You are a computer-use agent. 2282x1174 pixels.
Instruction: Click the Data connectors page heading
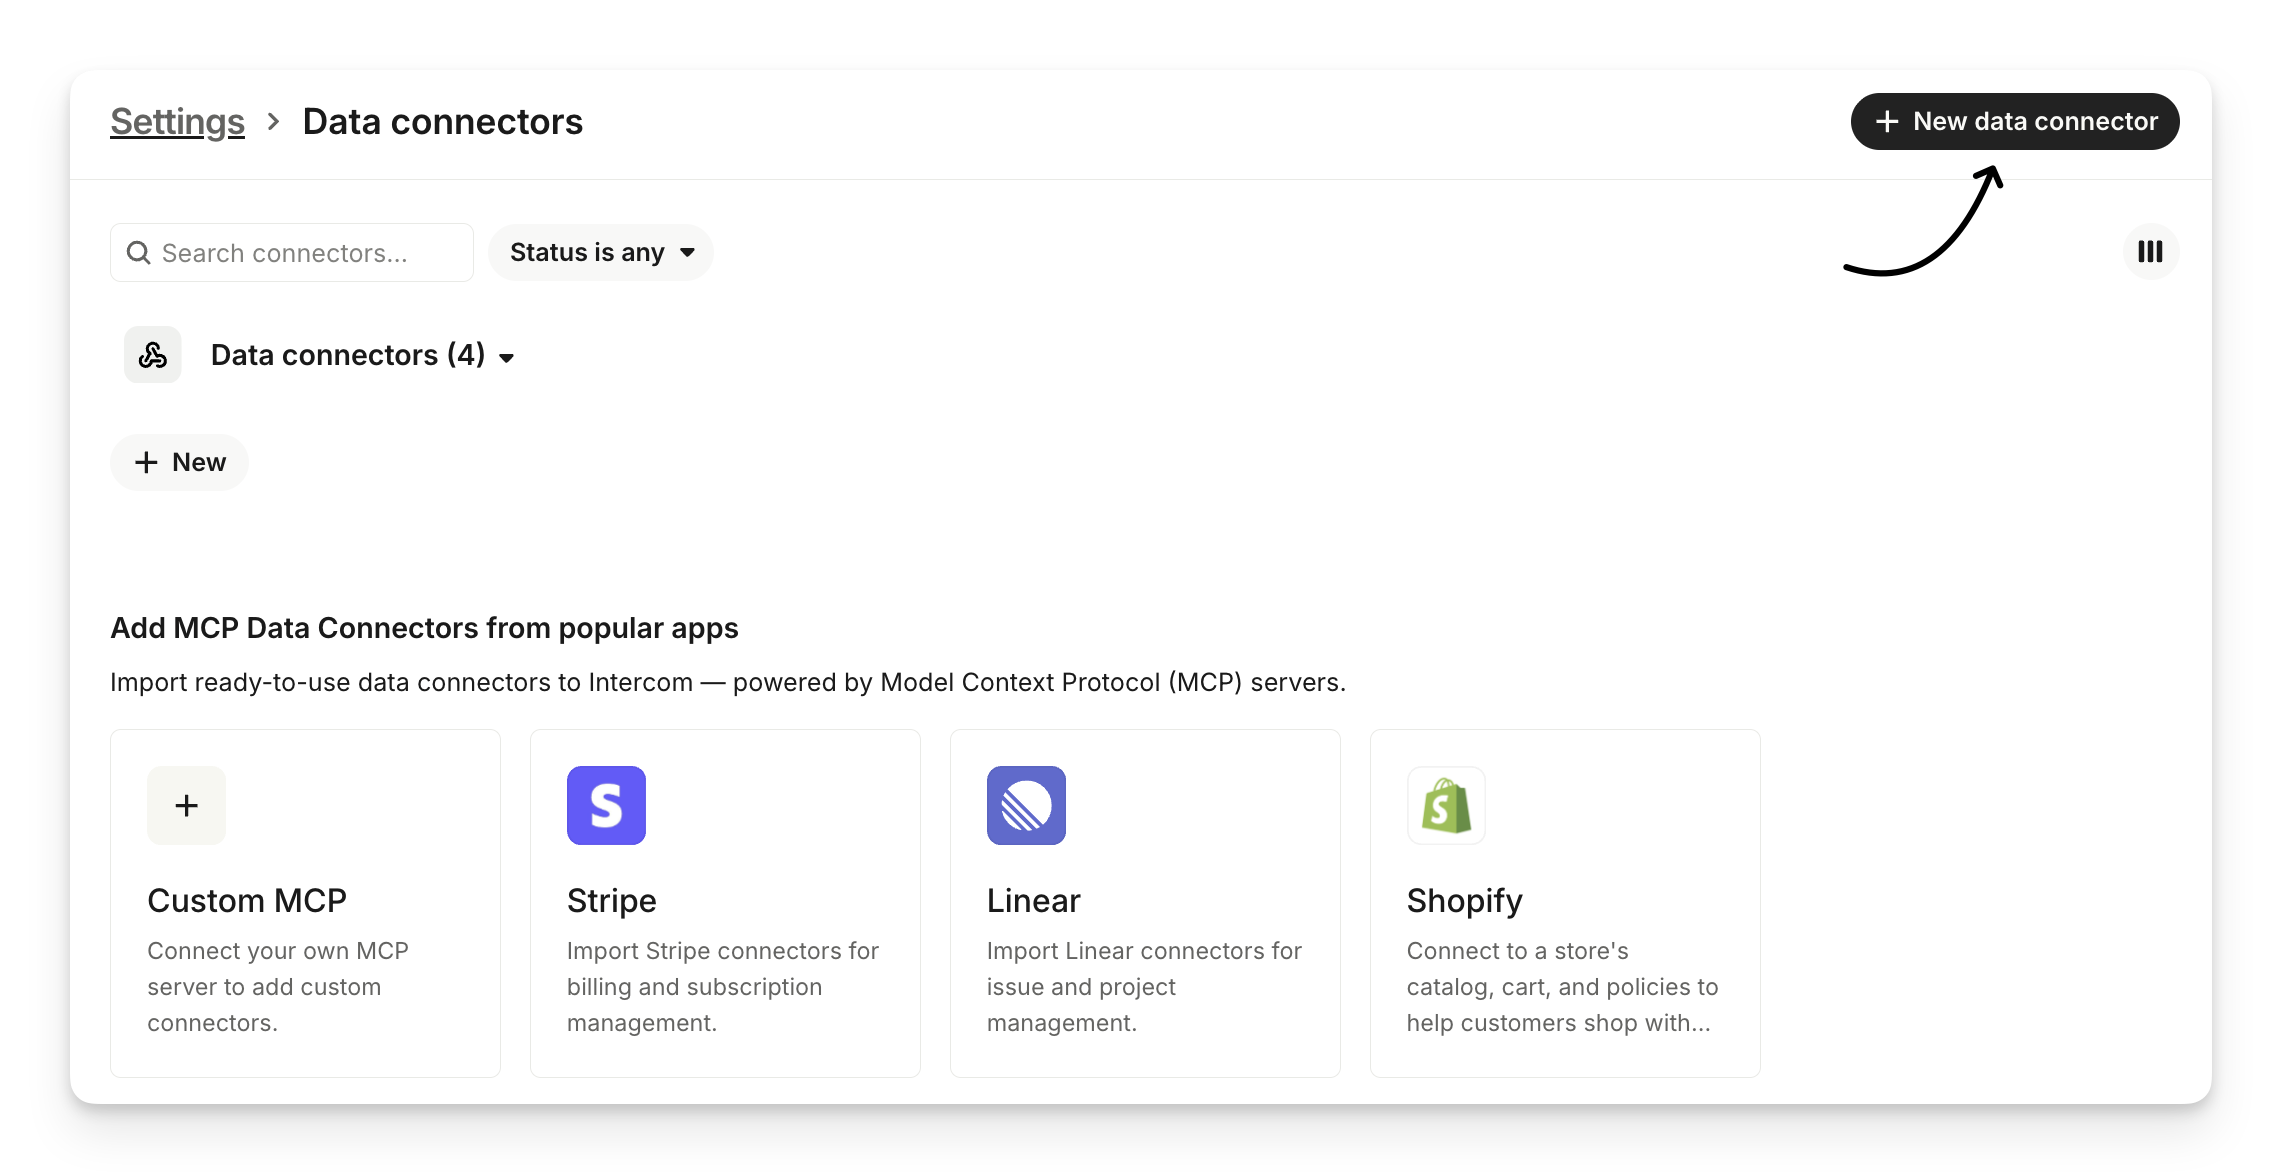[442, 122]
